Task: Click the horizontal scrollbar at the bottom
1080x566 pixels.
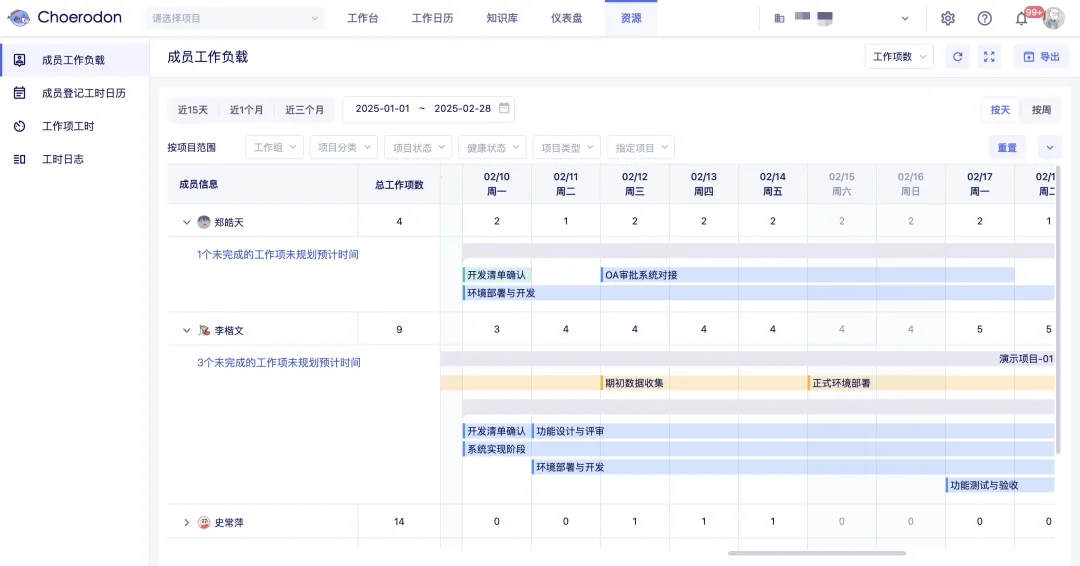Action: coord(817,553)
